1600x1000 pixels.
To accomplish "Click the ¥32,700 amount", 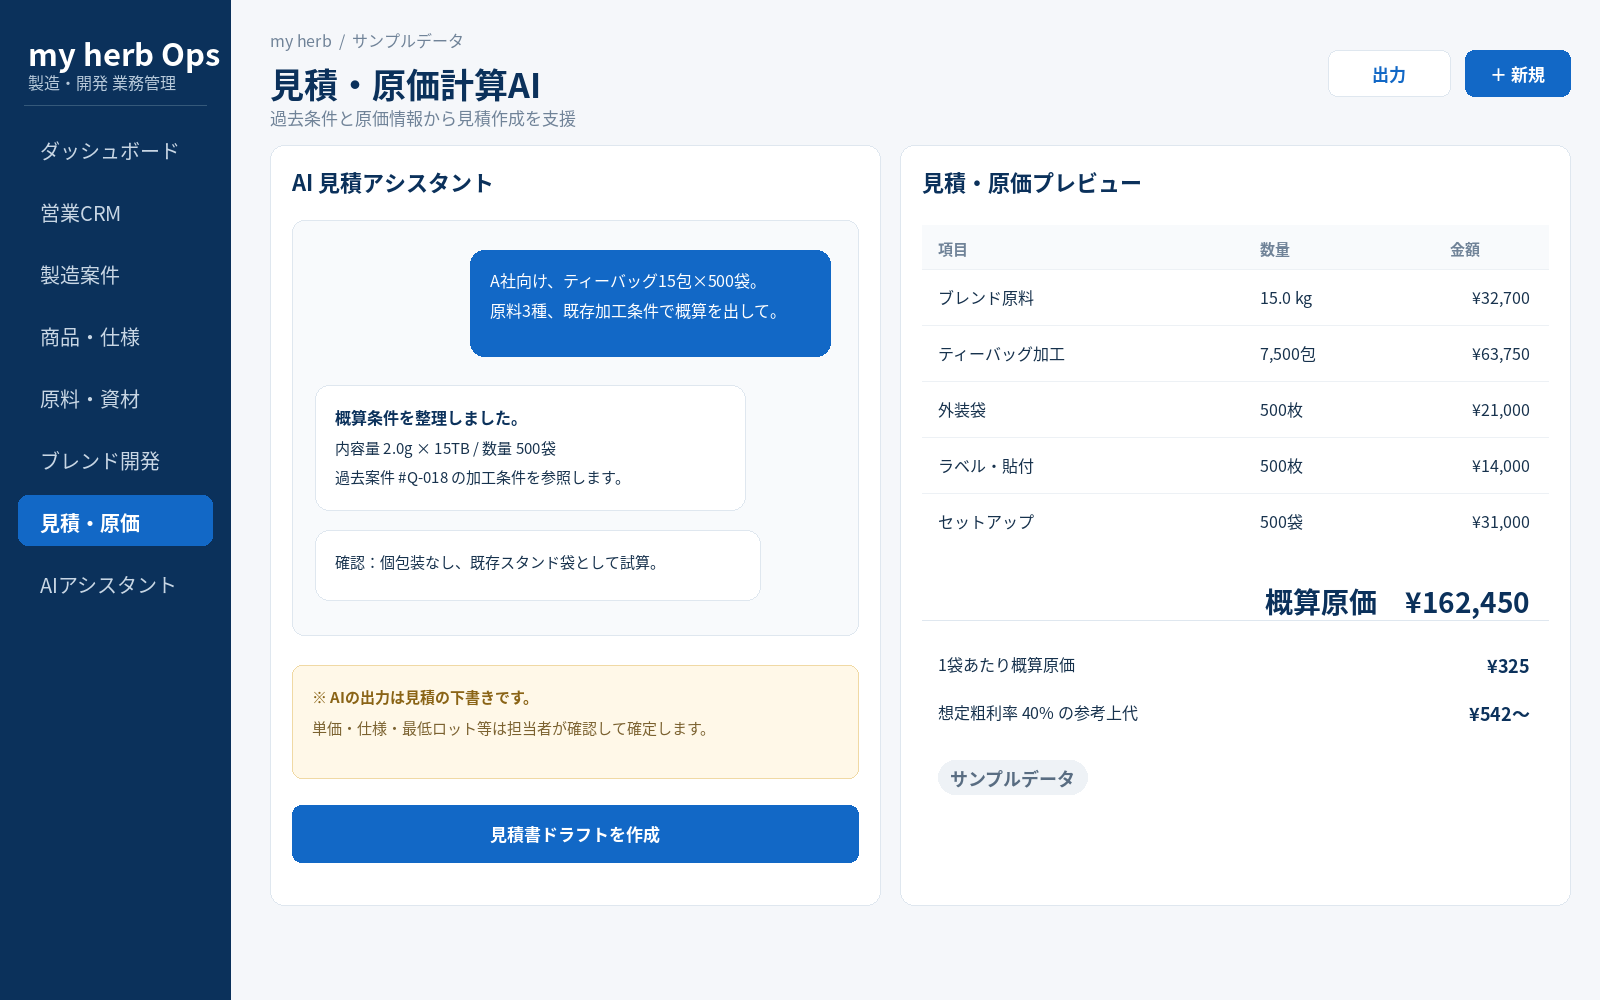I will coord(1500,298).
